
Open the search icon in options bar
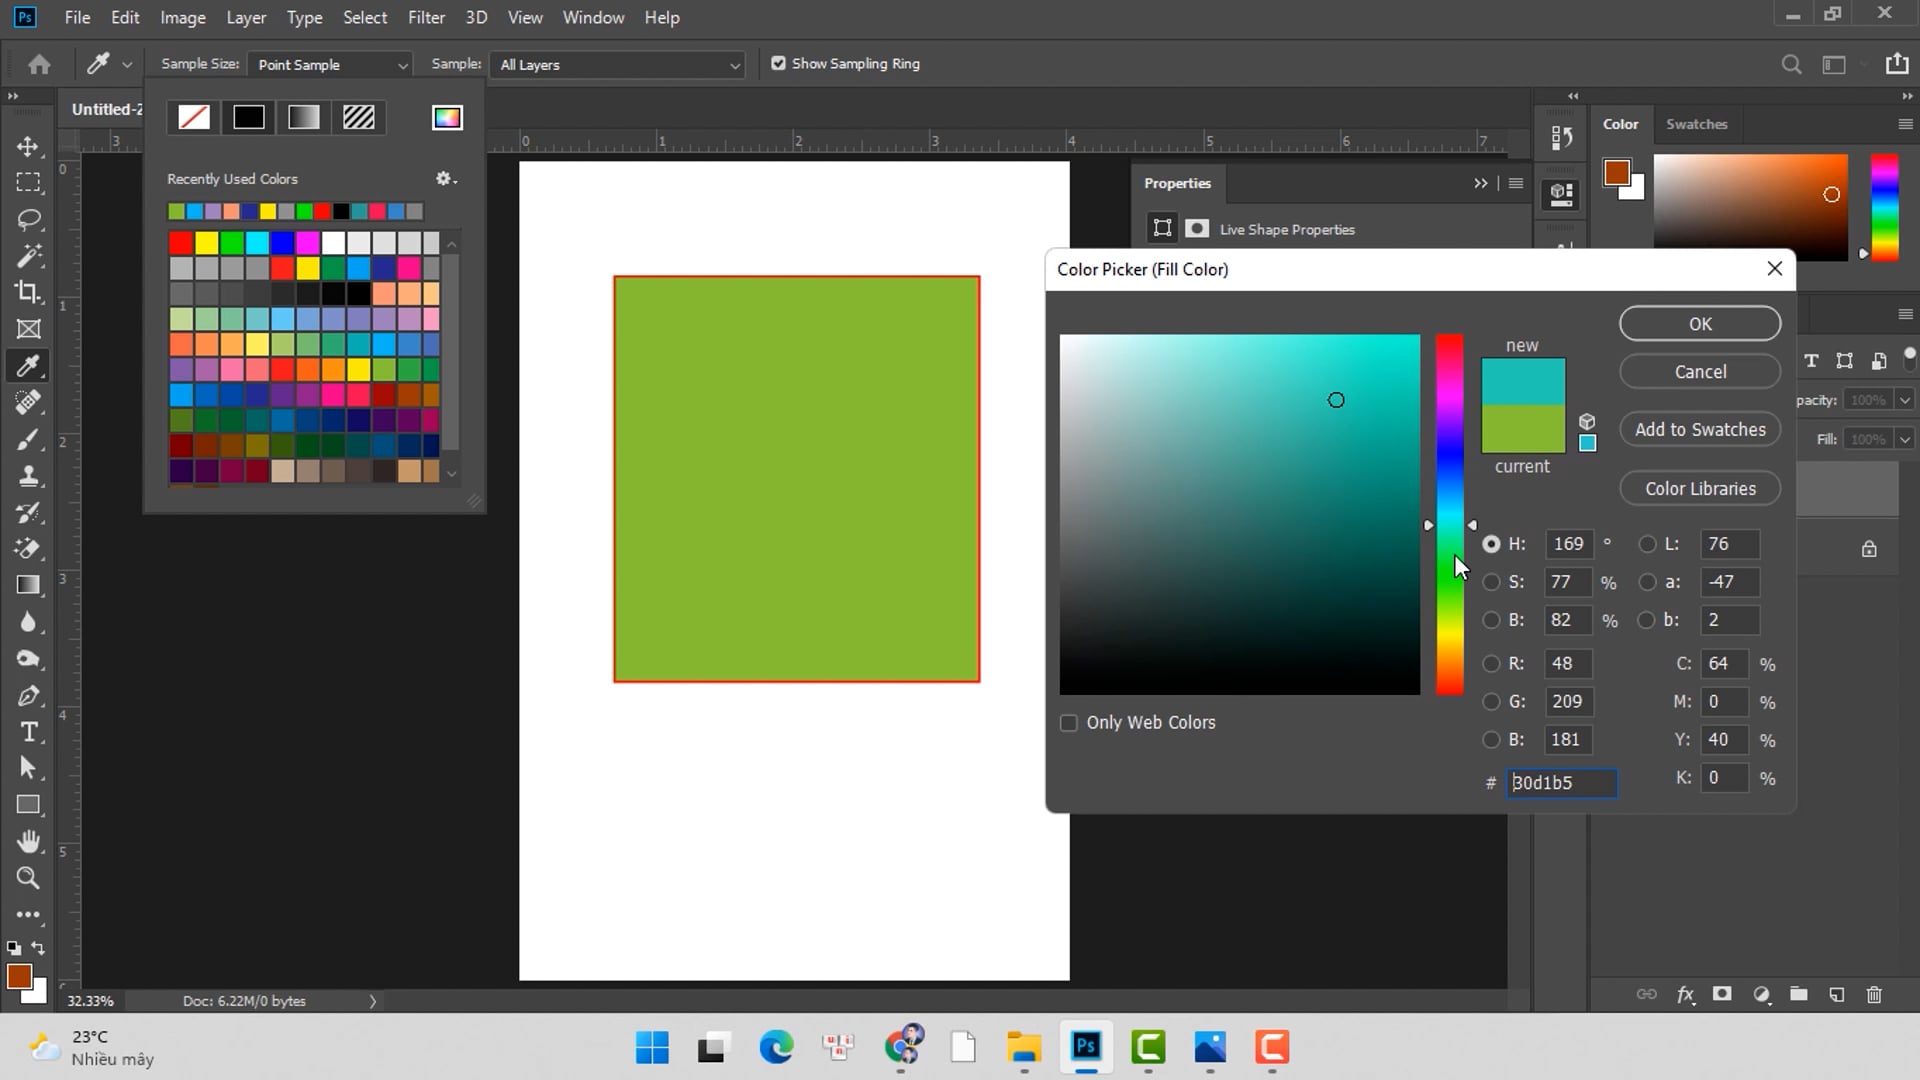pos(1791,64)
